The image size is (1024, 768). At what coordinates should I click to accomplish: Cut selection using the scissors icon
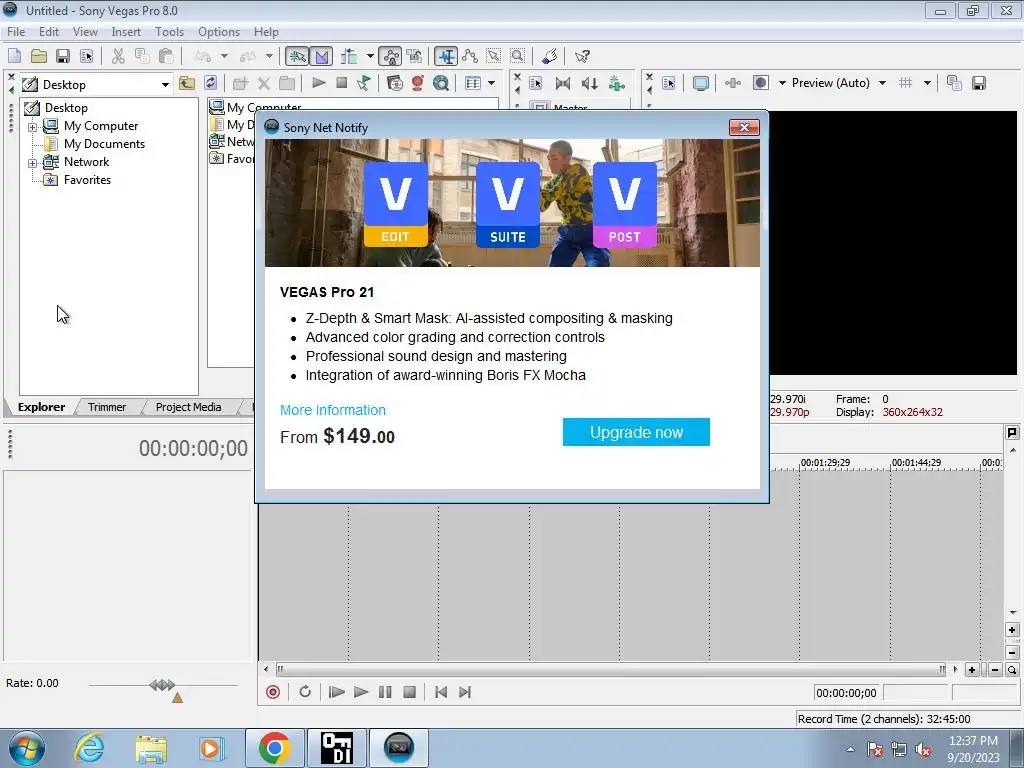click(x=118, y=56)
